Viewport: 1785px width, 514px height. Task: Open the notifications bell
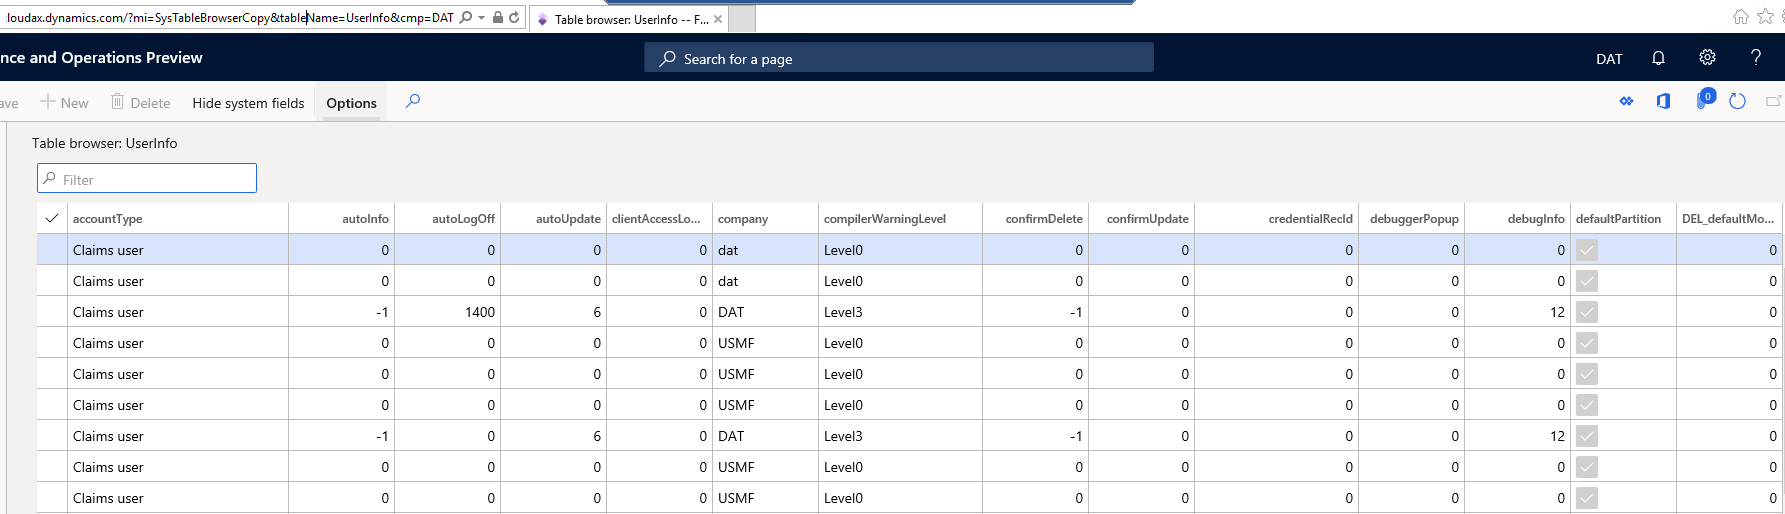click(1658, 58)
